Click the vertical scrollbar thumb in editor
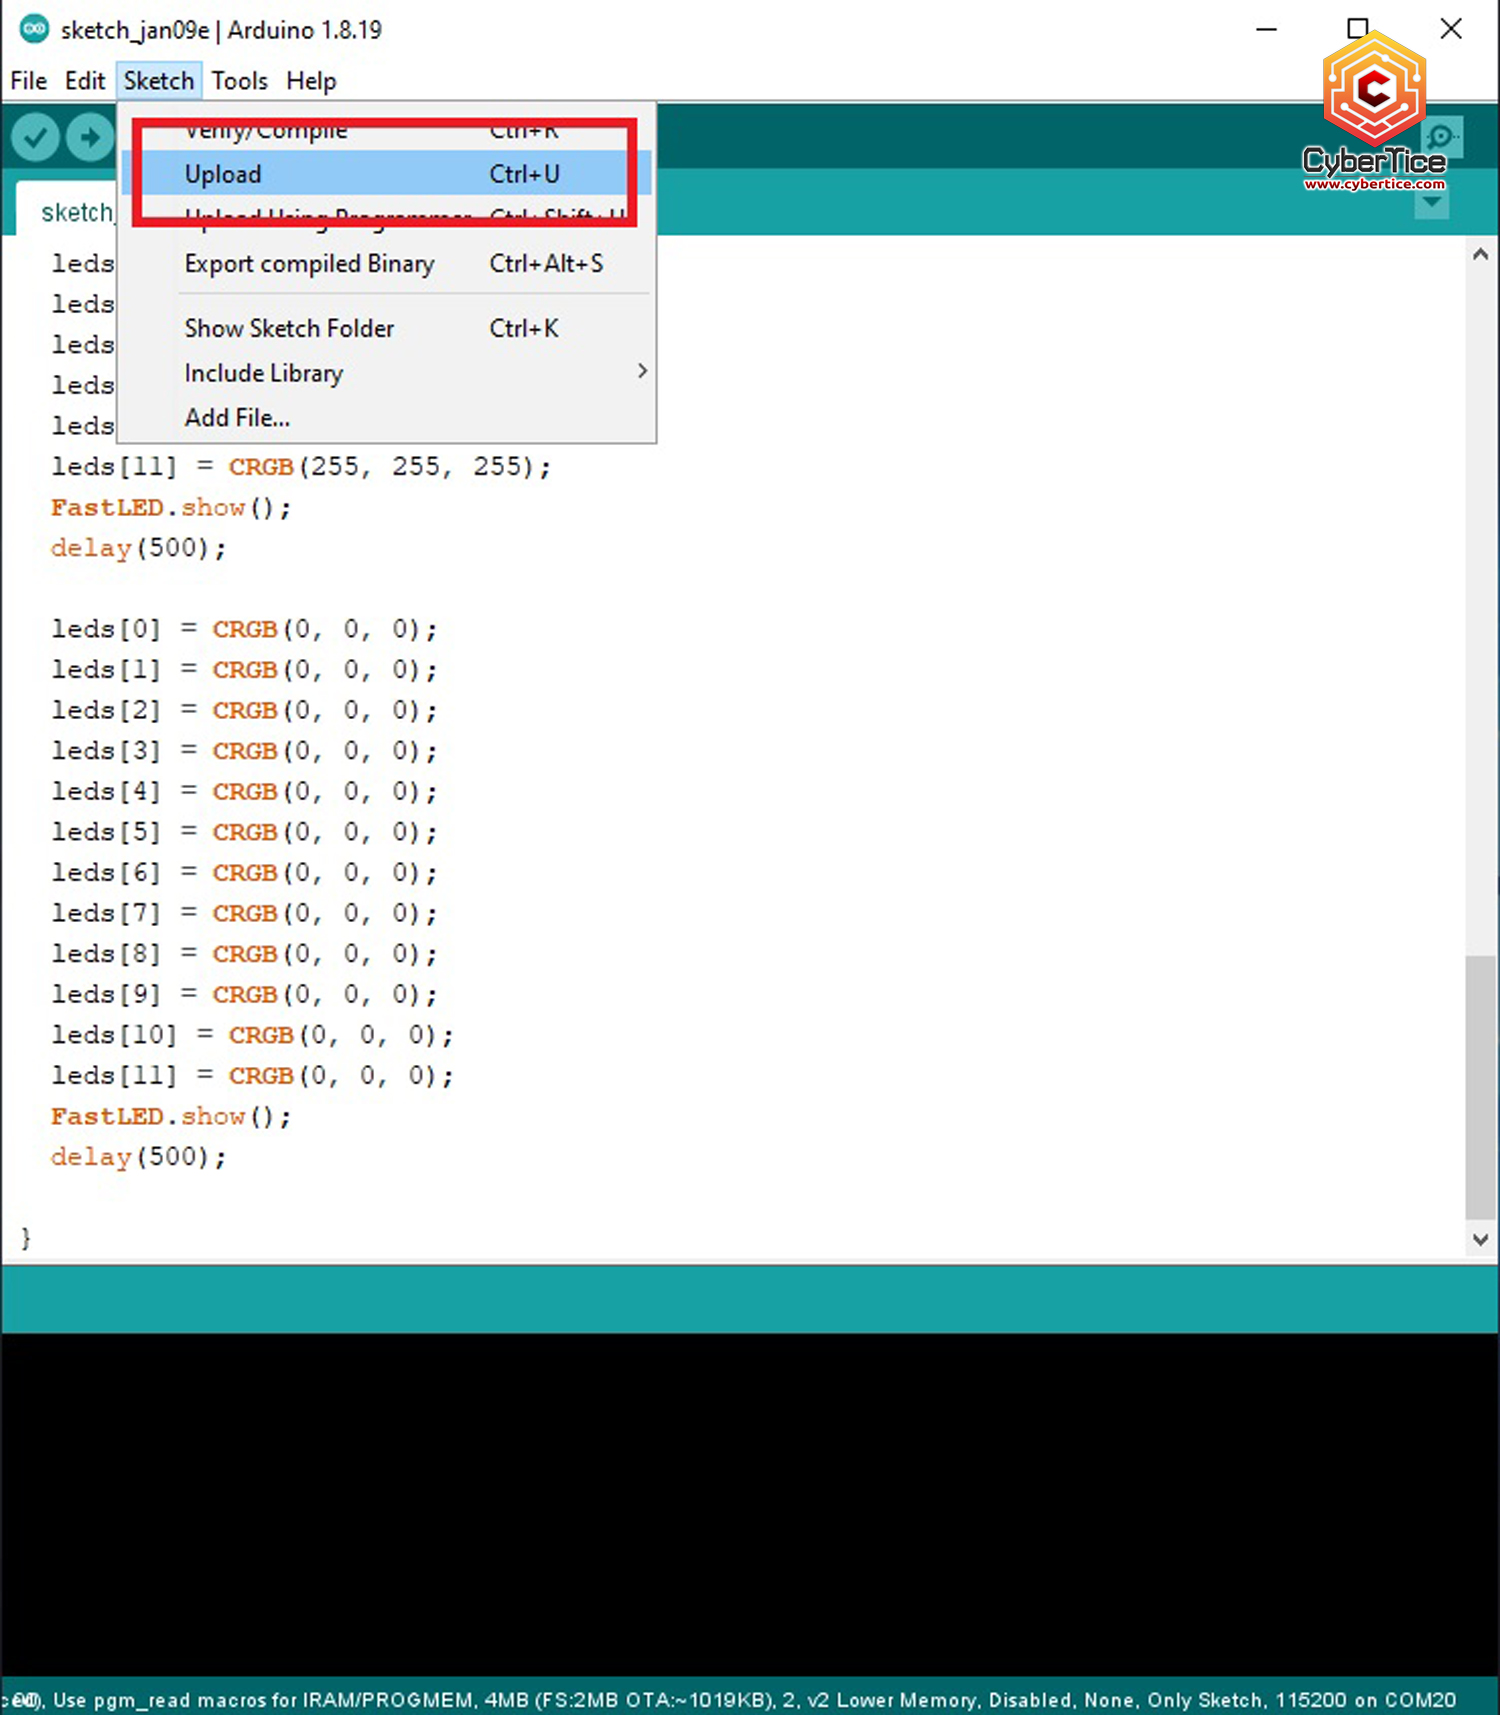This screenshot has width=1500, height=1715. coord(1480,1085)
